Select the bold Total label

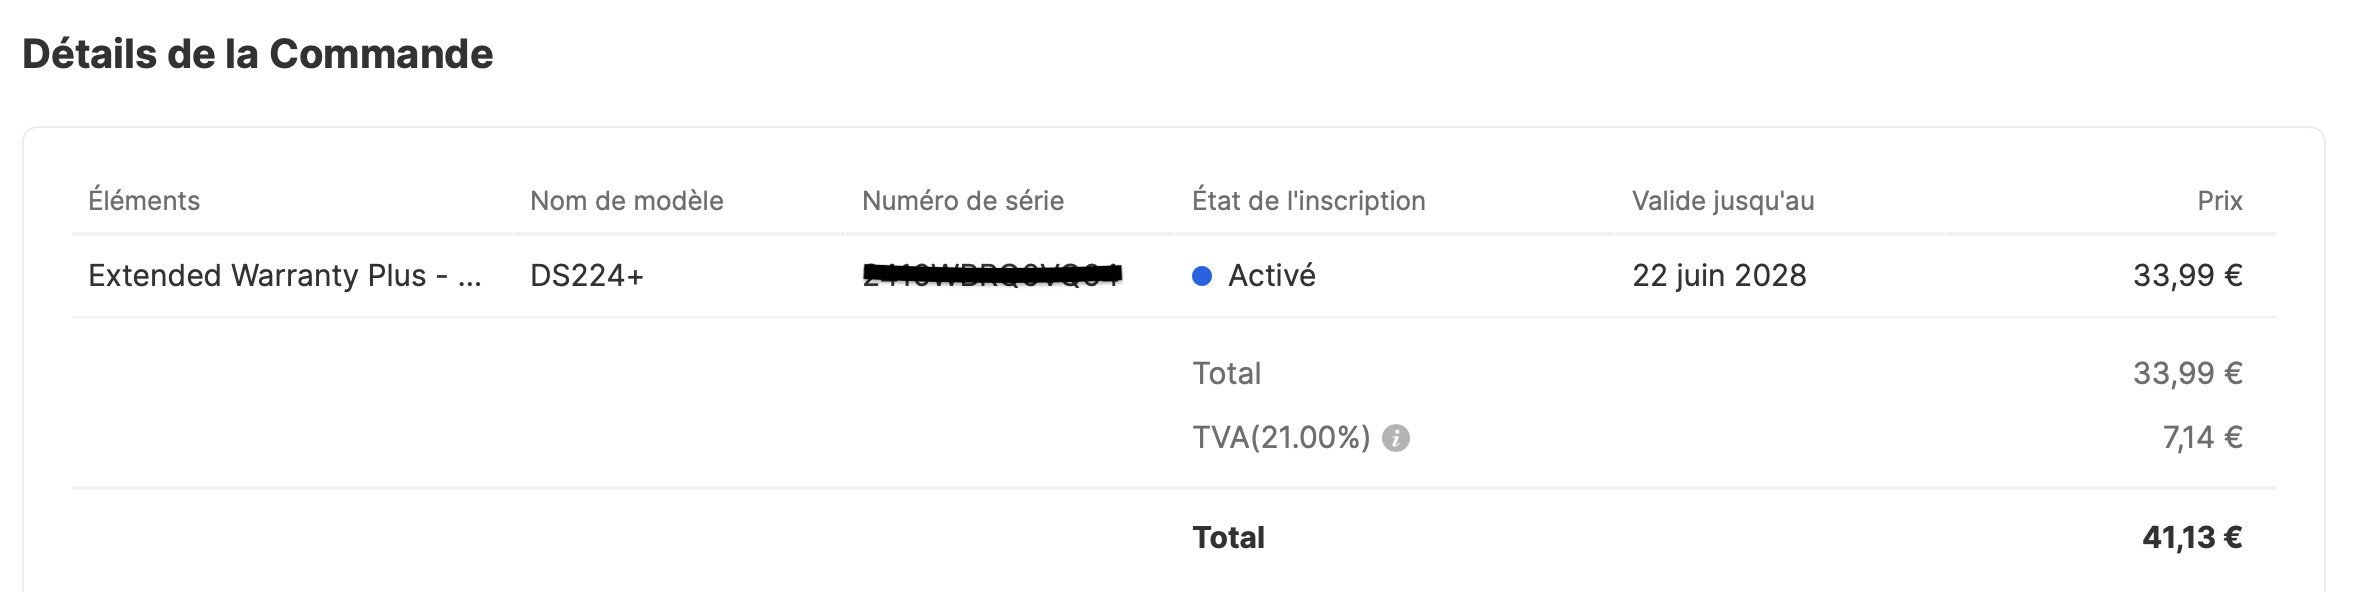pyautogui.click(x=1228, y=537)
